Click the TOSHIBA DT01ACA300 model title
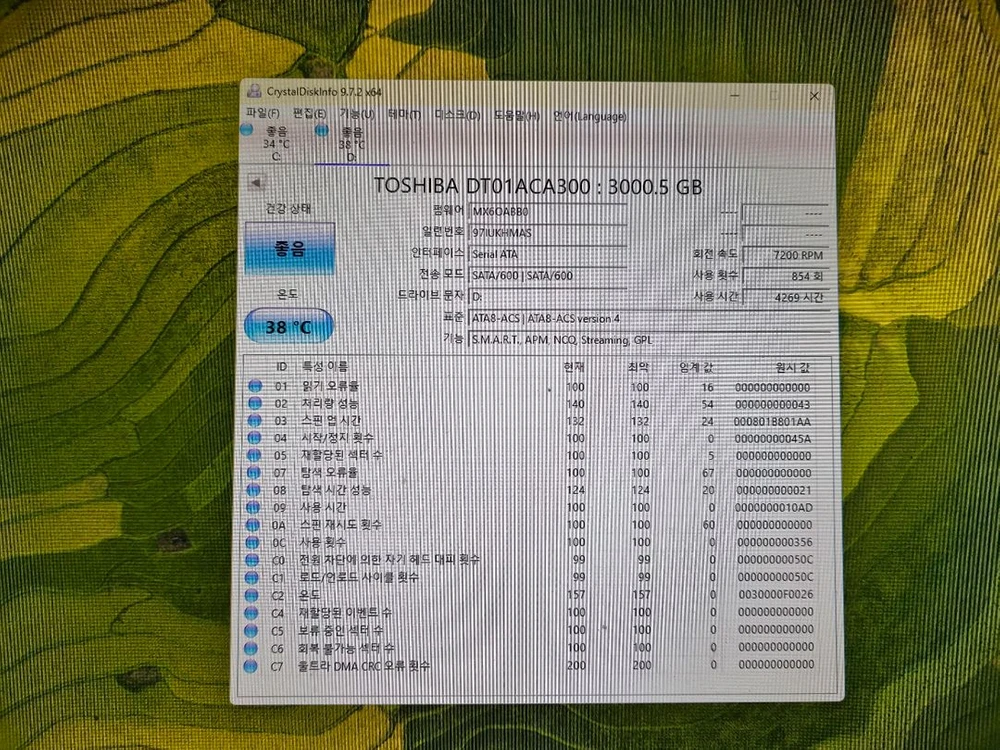Screen dimensions: 1000x750 point(538,186)
